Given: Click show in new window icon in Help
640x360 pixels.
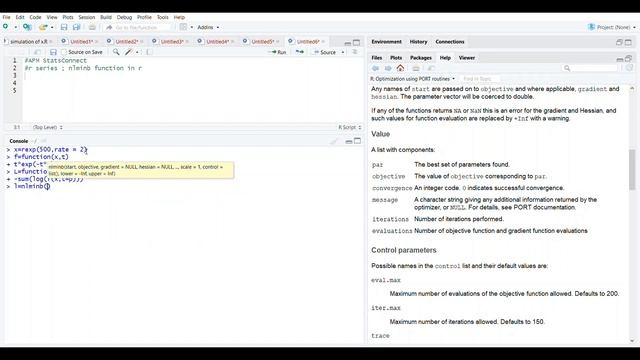Looking at the screenshot, I should 431,68.
